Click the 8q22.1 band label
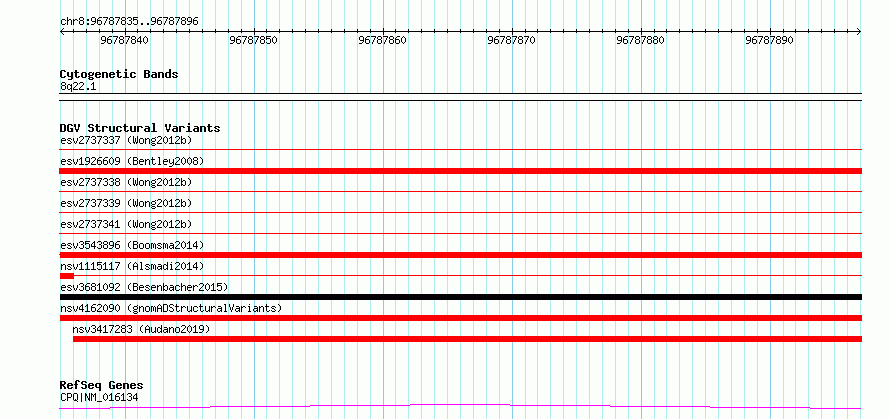The width and height of the screenshot is (890, 419). pyautogui.click(x=78, y=87)
